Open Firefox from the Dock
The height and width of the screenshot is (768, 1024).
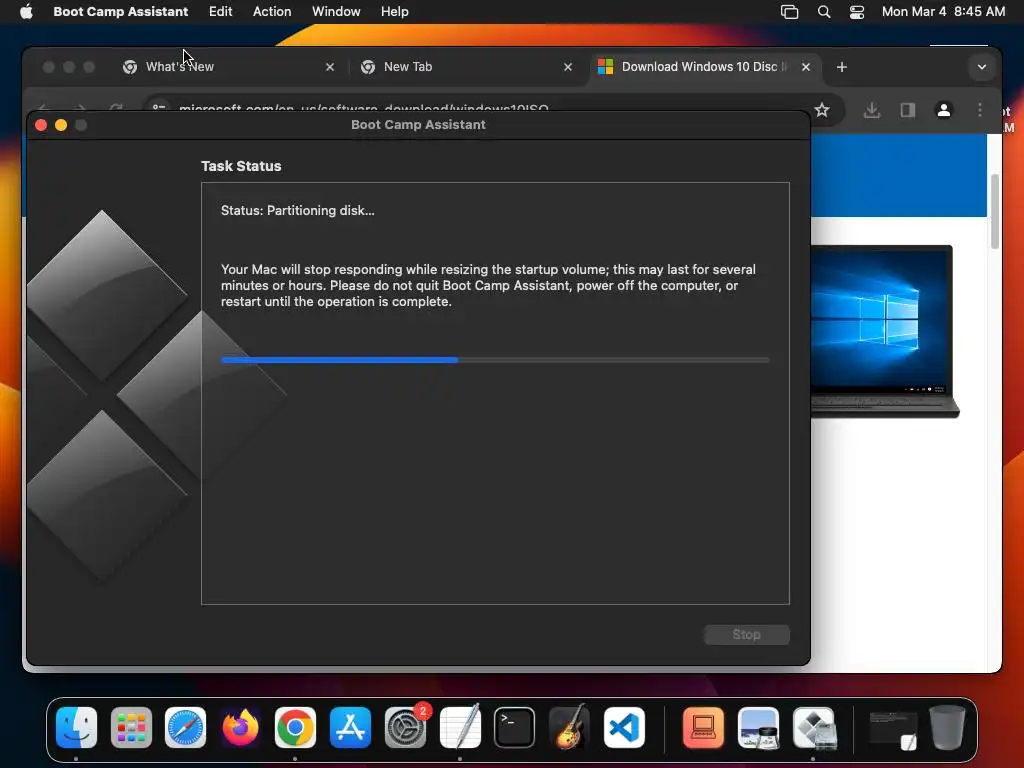tap(240, 727)
